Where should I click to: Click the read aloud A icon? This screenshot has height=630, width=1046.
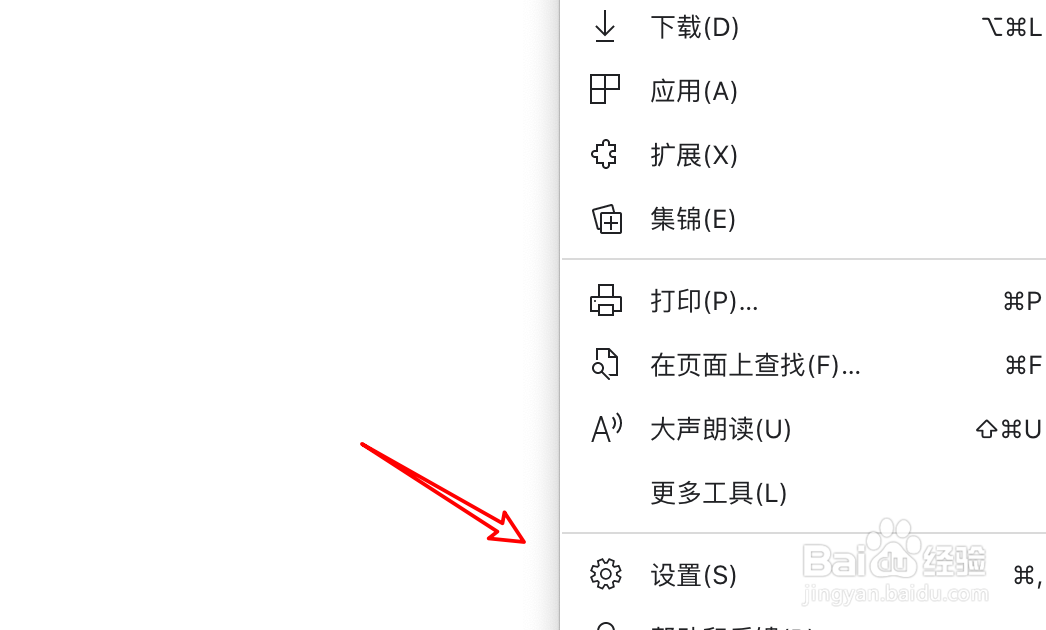pos(606,428)
